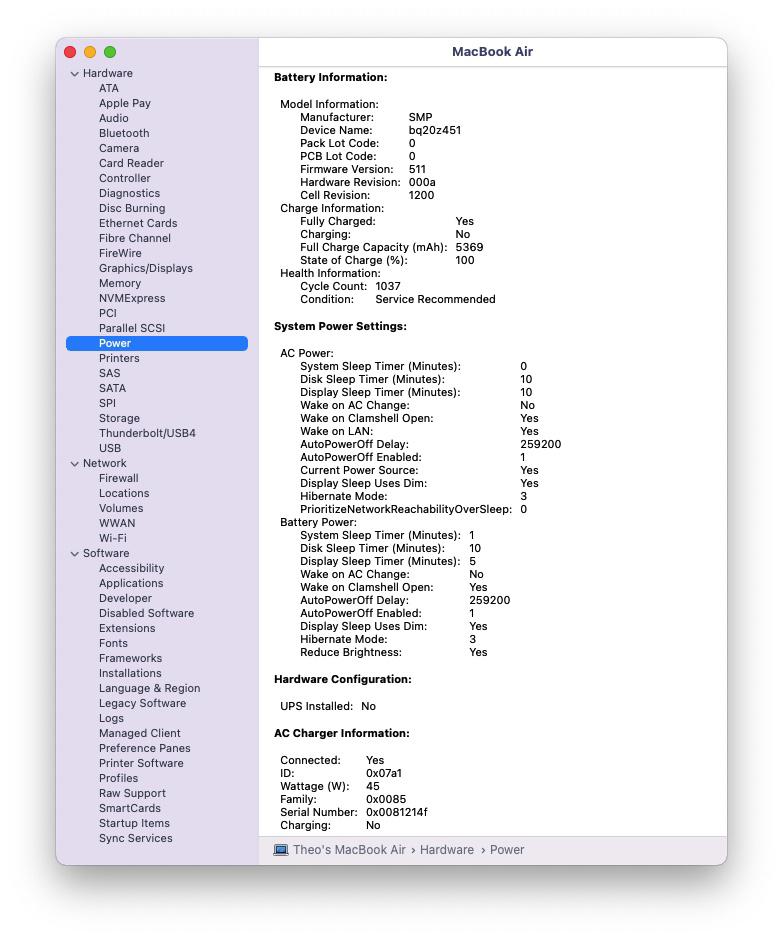Open the Printers hardware entry

click(x=119, y=358)
